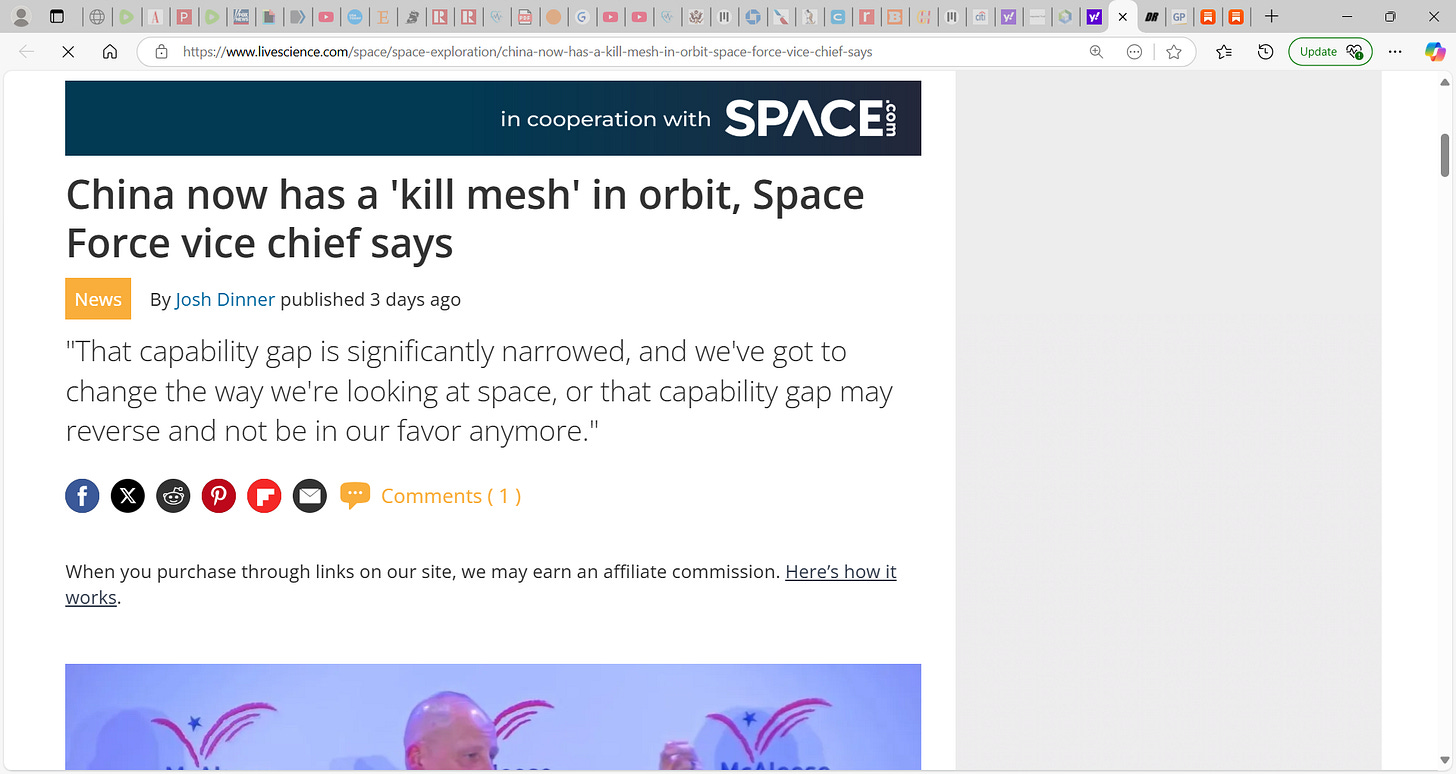Open the blue 'C' tab
This screenshot has height=774, width=1456.
[838, 17]
